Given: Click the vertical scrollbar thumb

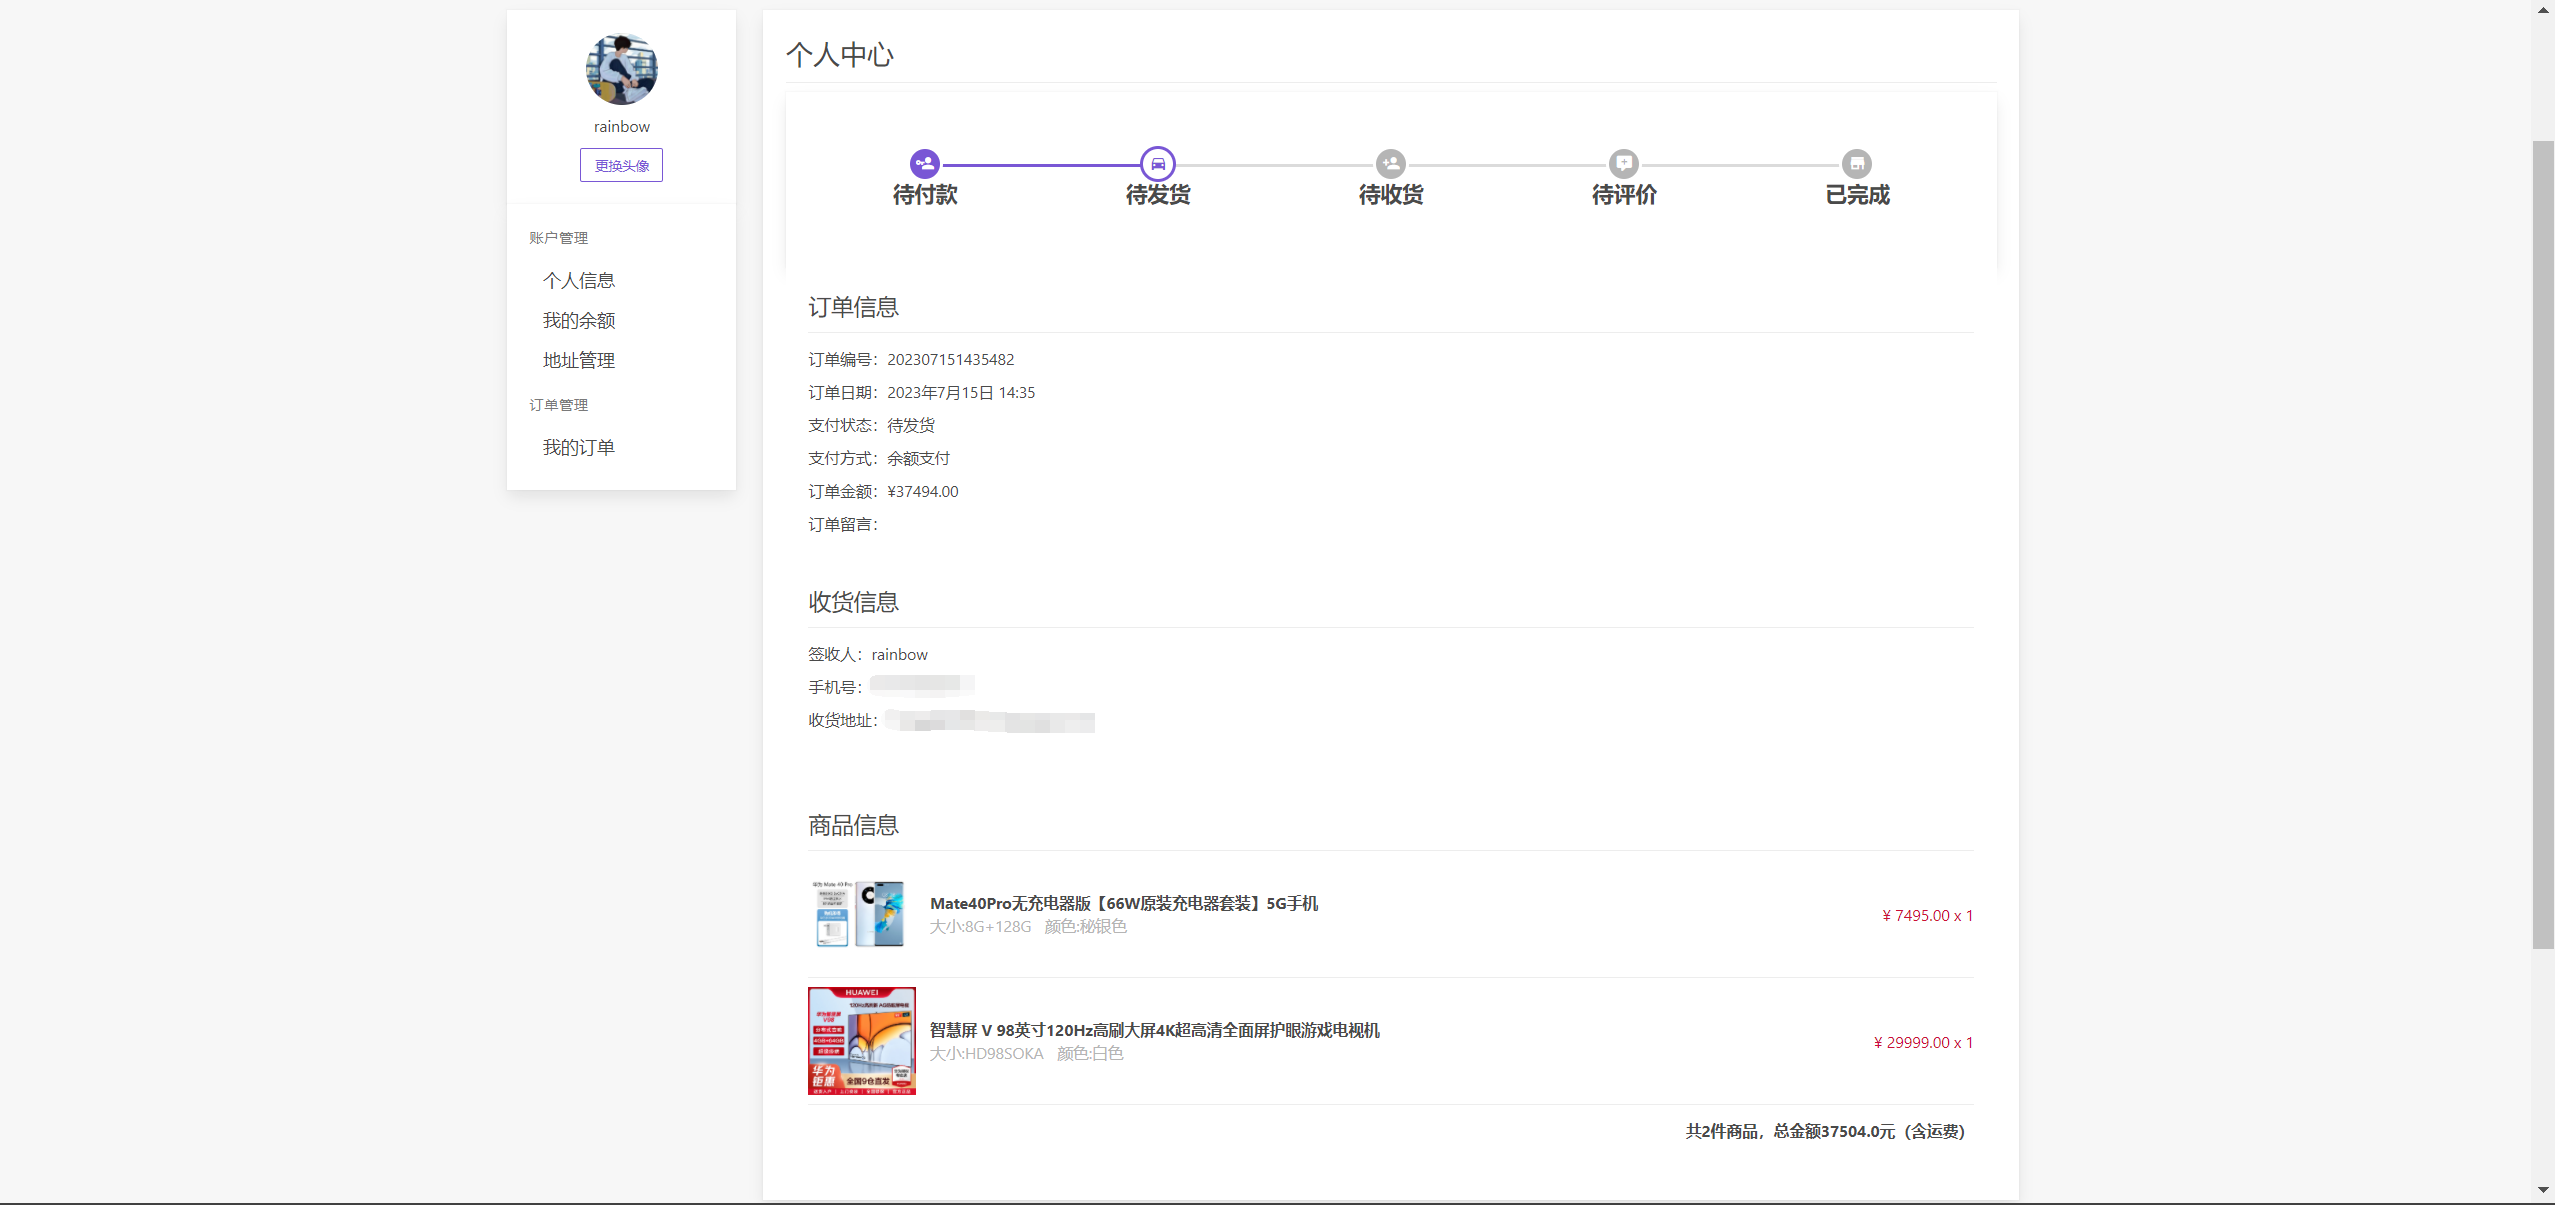Looking at the screenshot, I should (2543, 545).
